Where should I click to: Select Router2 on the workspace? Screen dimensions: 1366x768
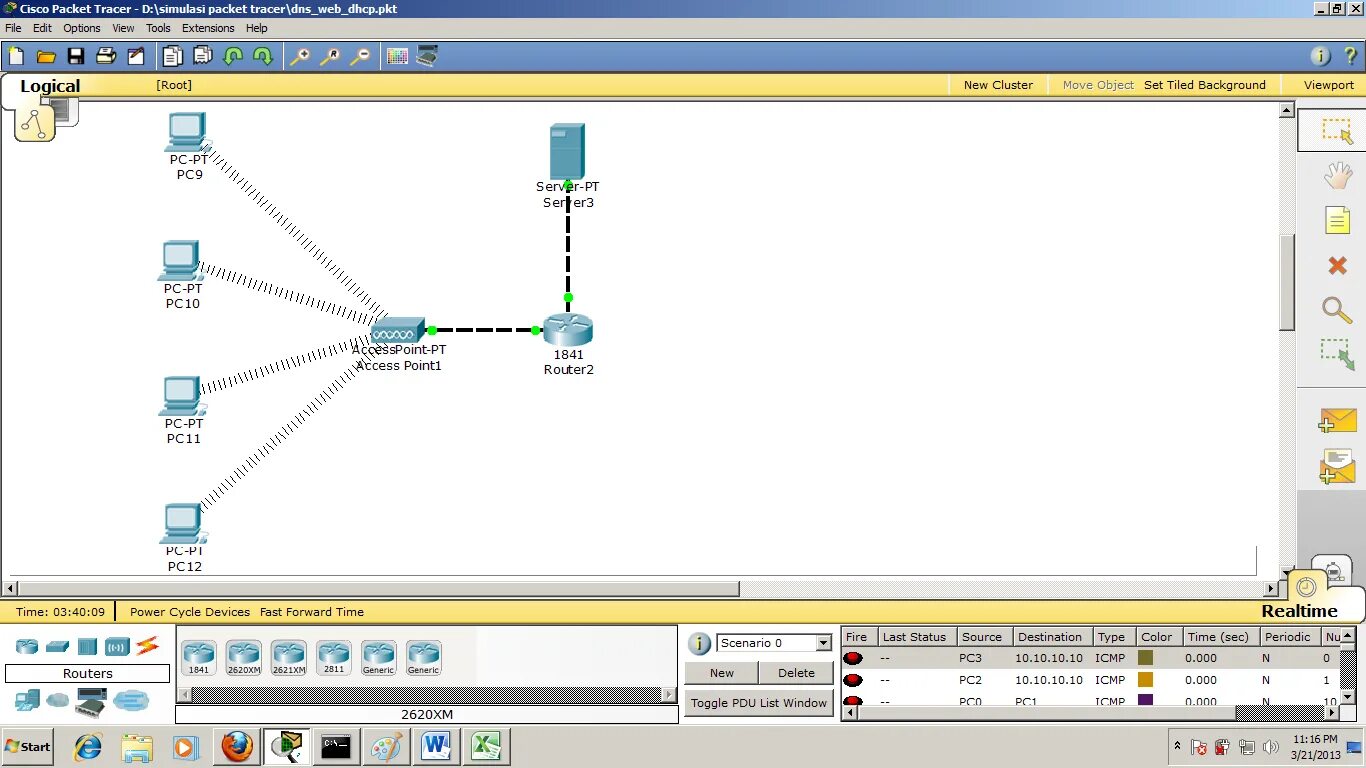(x=568, y=330)
